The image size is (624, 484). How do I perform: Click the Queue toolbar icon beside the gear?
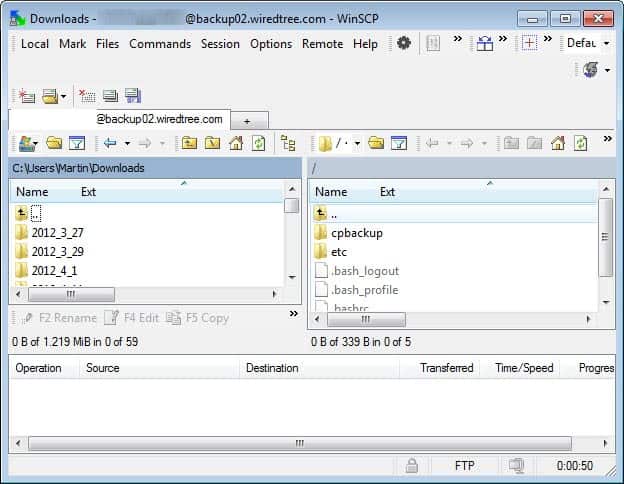433,43
